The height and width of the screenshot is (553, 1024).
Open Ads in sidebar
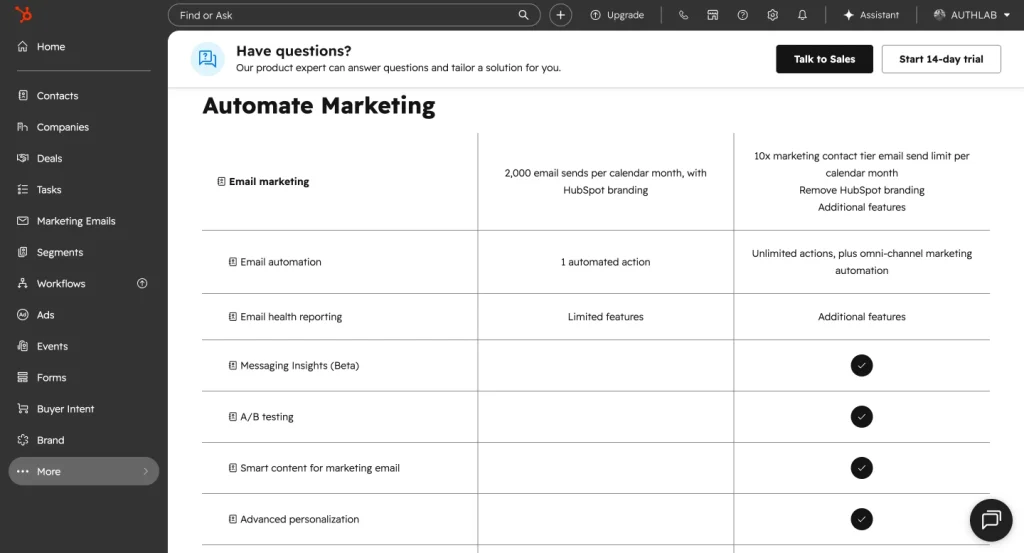(x=84, y=315)
